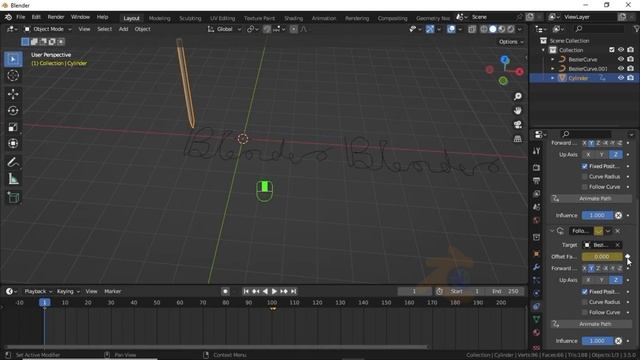Toggle the auto keying record button
The image size is (640, 360).
coord(225,291)
